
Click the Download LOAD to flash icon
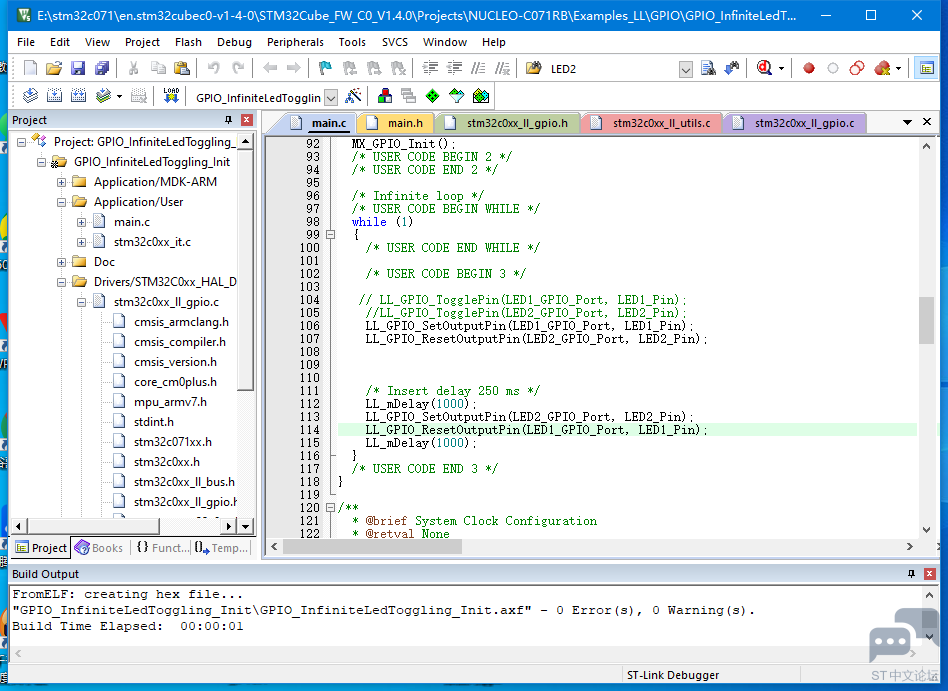pyautogui.click(x=171, y=96)
